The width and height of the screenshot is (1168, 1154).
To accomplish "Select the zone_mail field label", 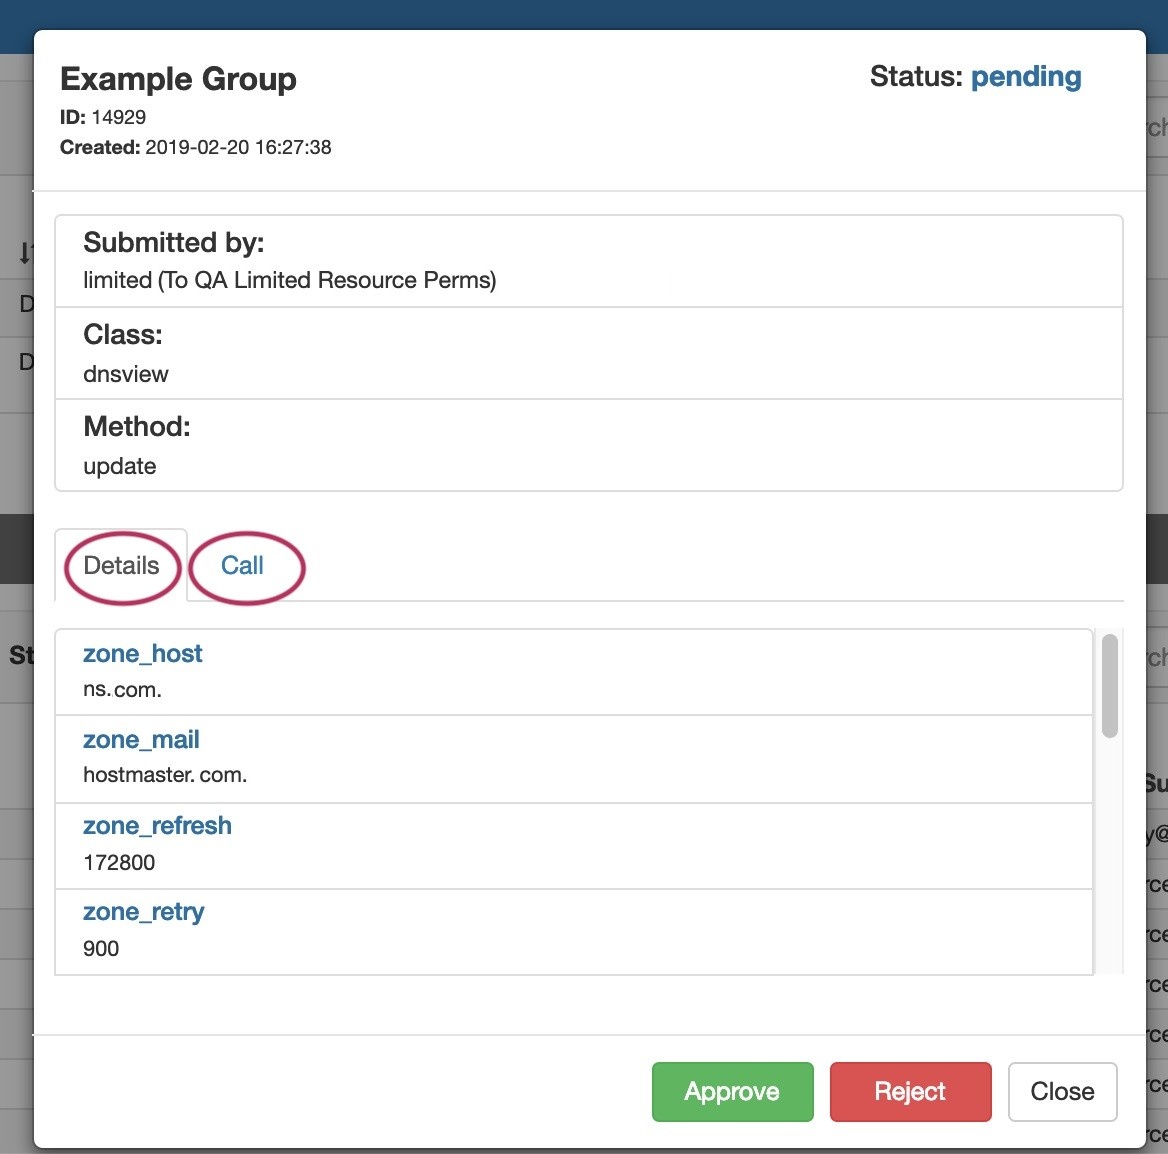I will pos(141,740).
